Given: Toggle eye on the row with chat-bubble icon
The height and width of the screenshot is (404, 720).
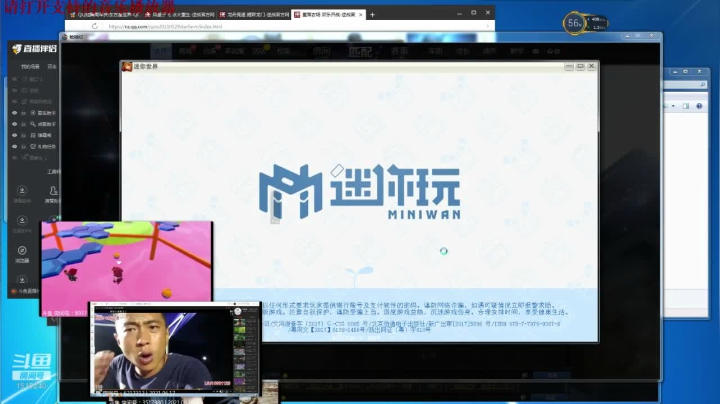Looking at the screenshot, I should coord(15,146).
